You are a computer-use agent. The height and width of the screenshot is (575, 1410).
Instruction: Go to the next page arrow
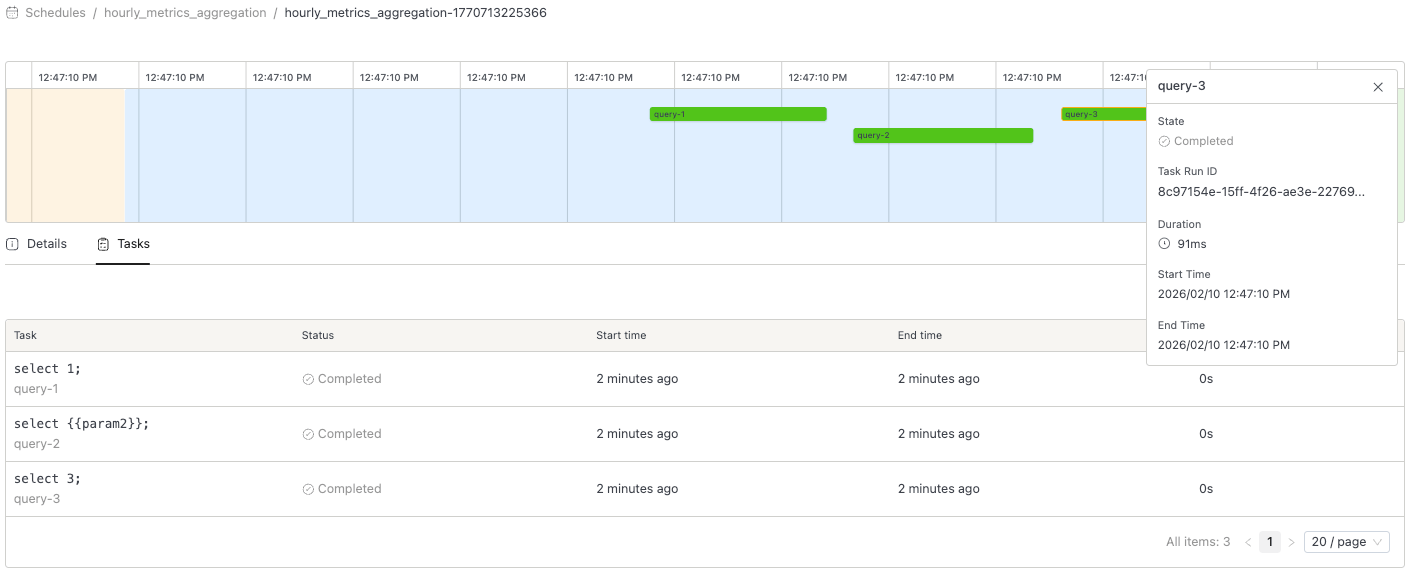point(1291,542)
